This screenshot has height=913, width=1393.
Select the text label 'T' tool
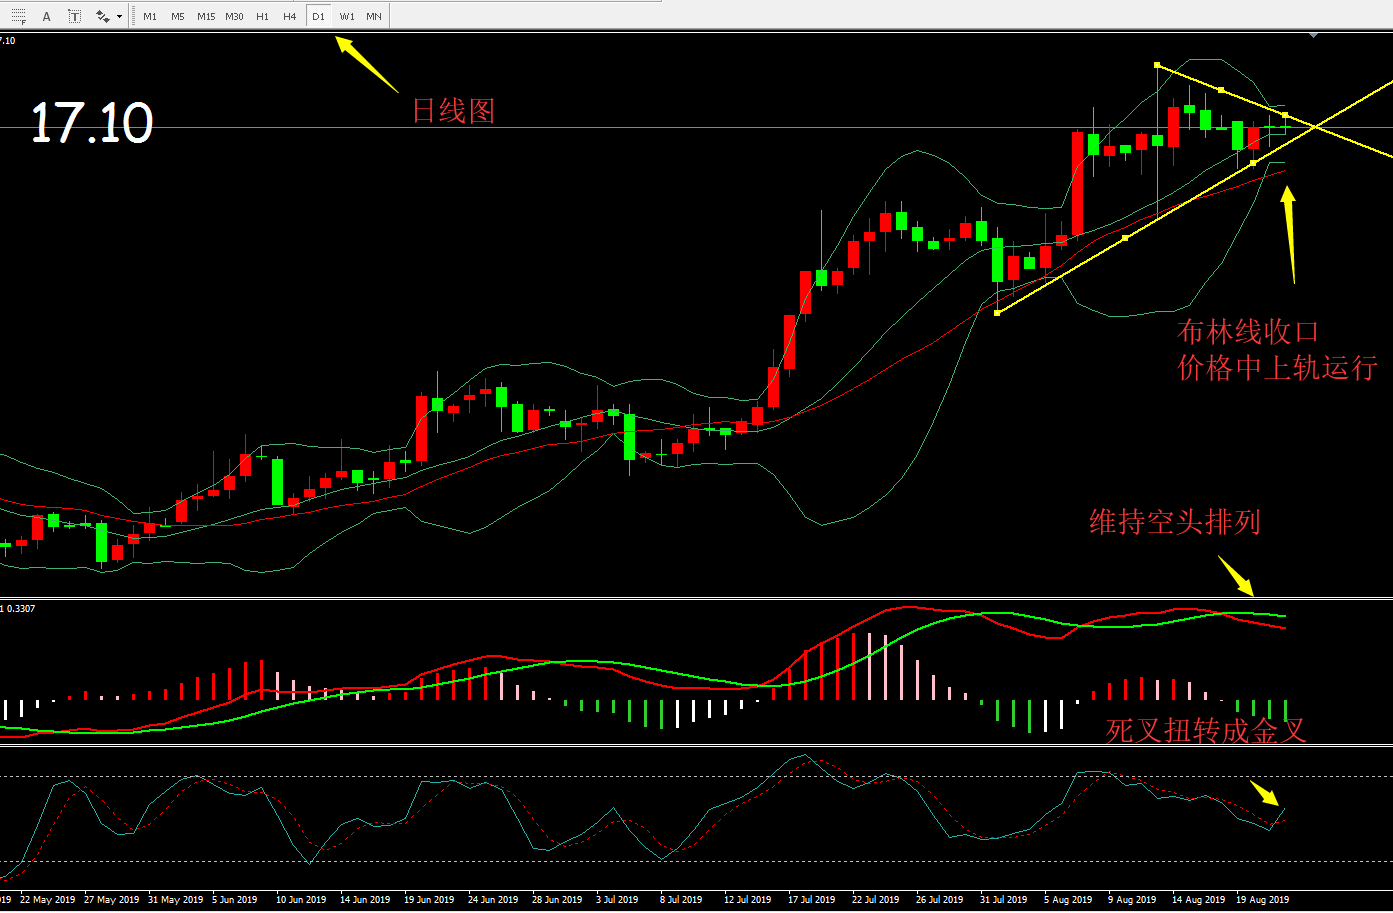[x=75, y=16]
